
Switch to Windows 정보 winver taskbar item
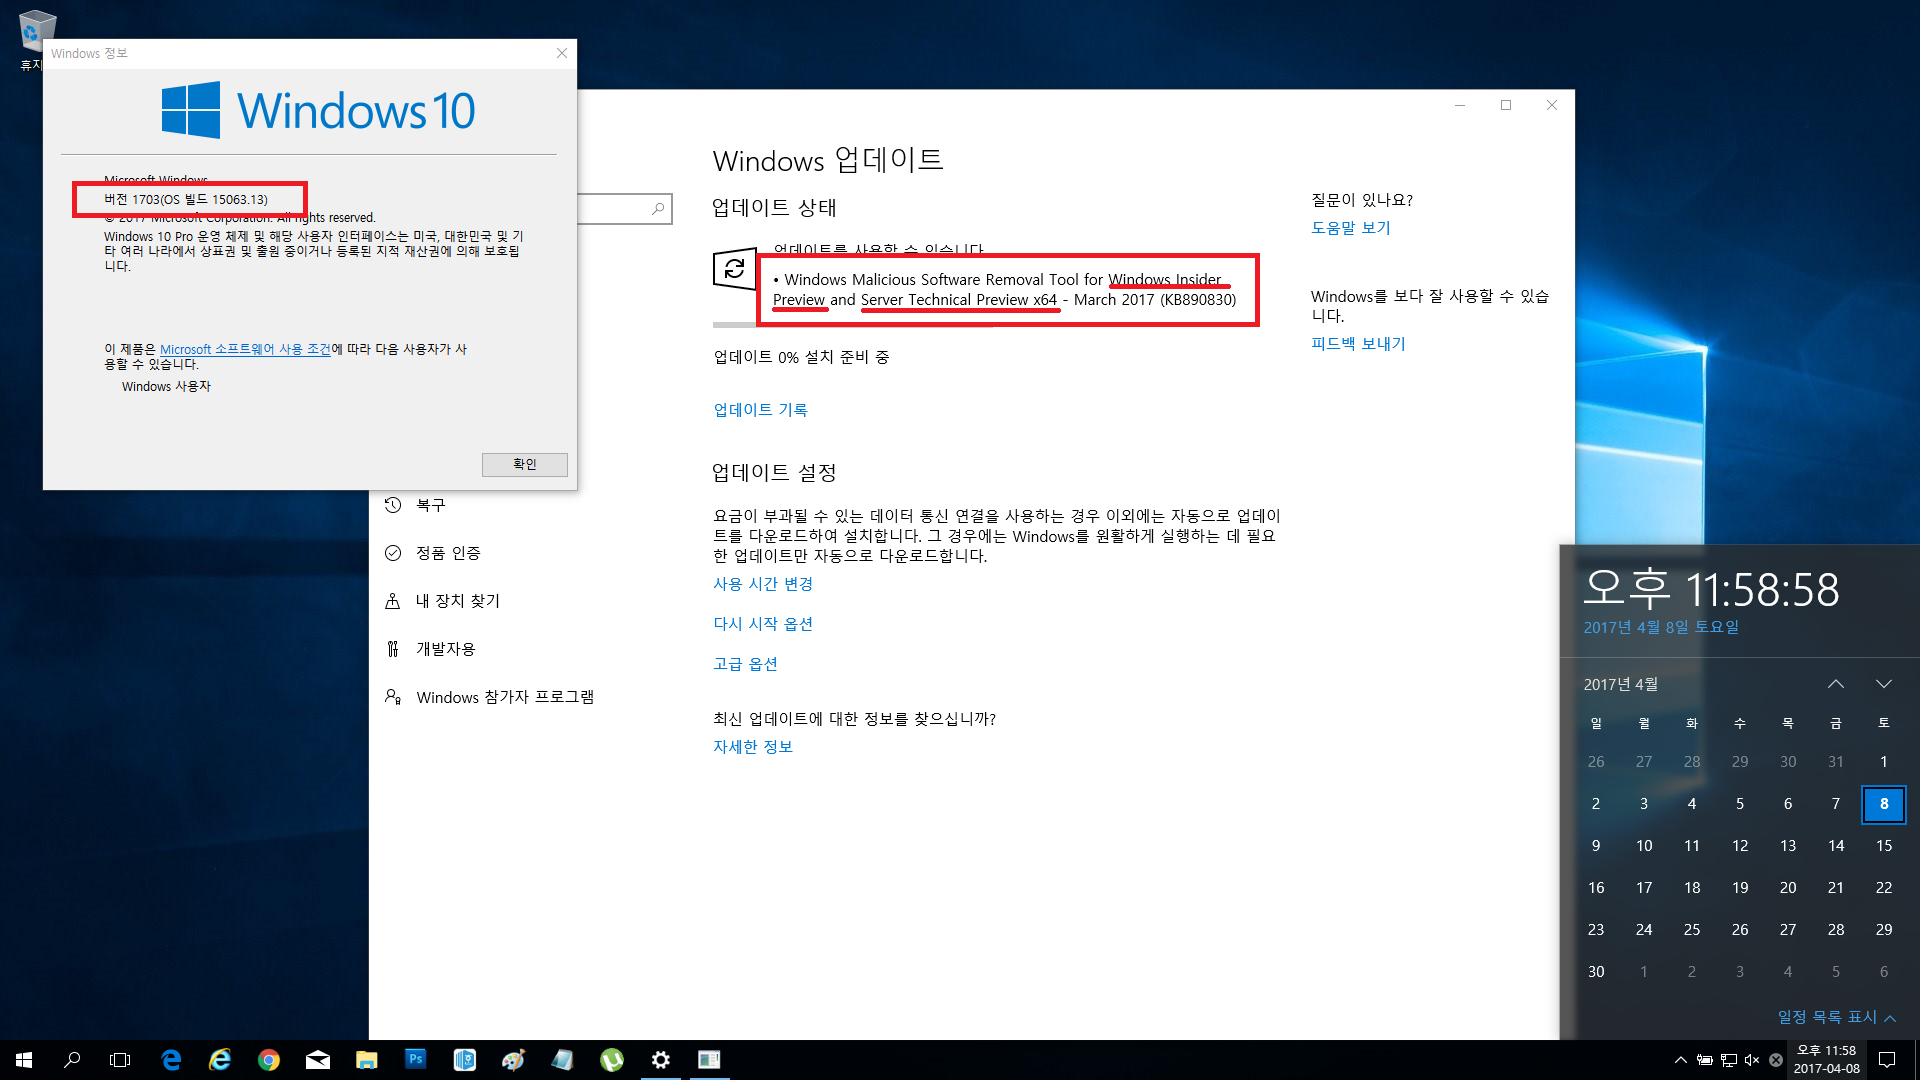pyautogui.click(x=709, y=1060)
